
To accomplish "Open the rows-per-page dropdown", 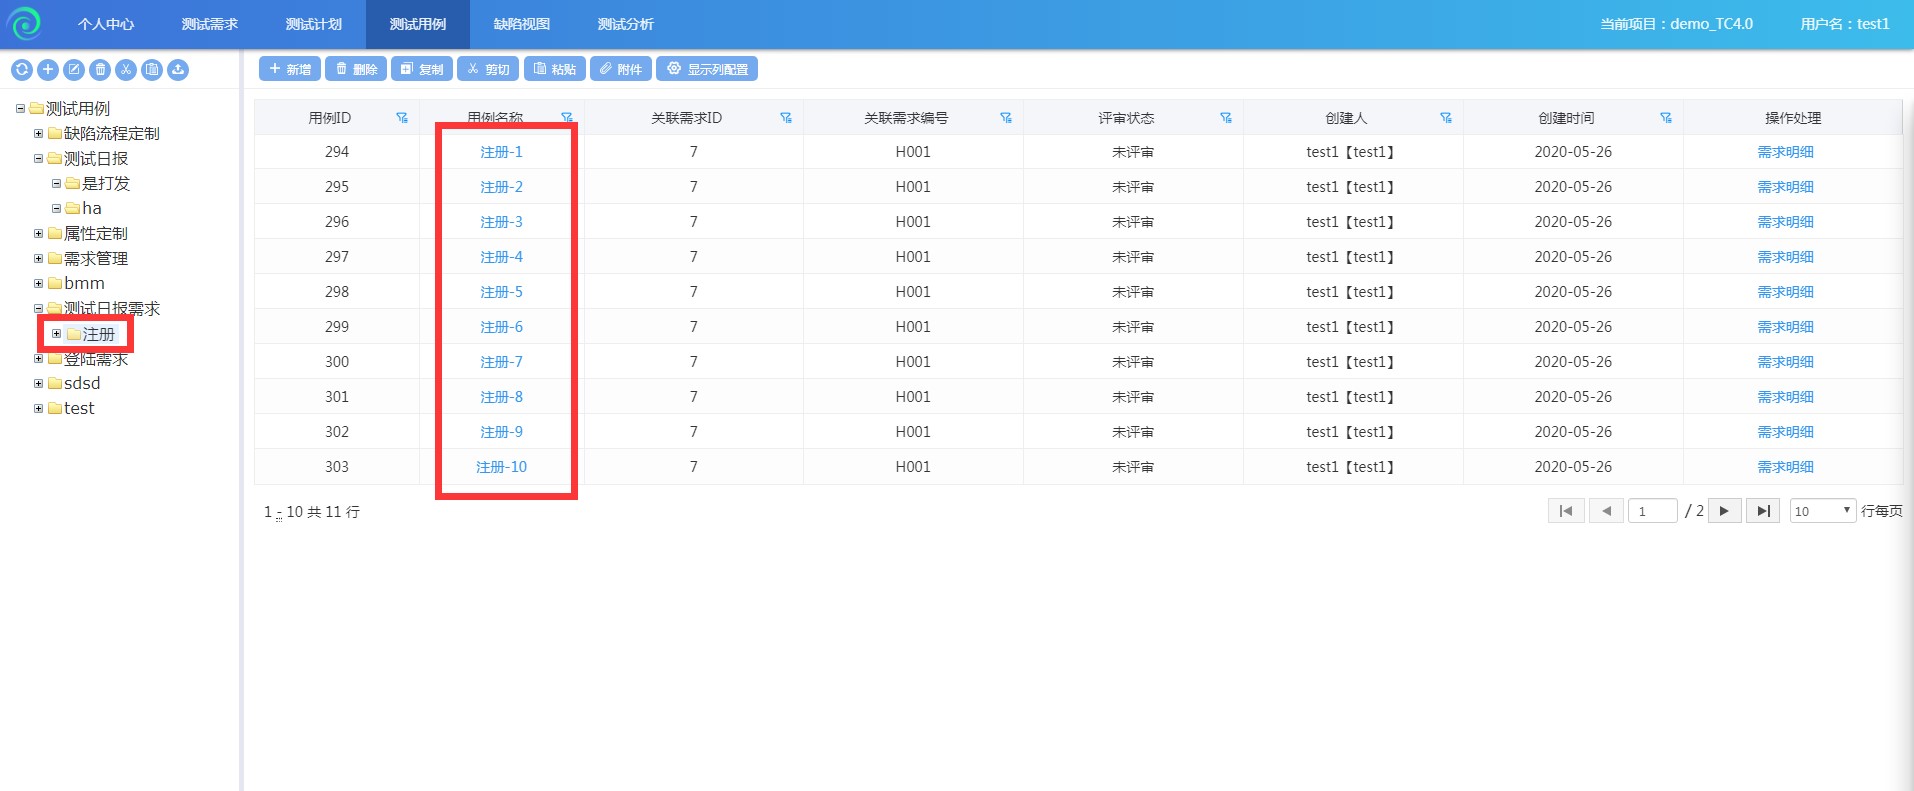I will (x=1822, y=511).
